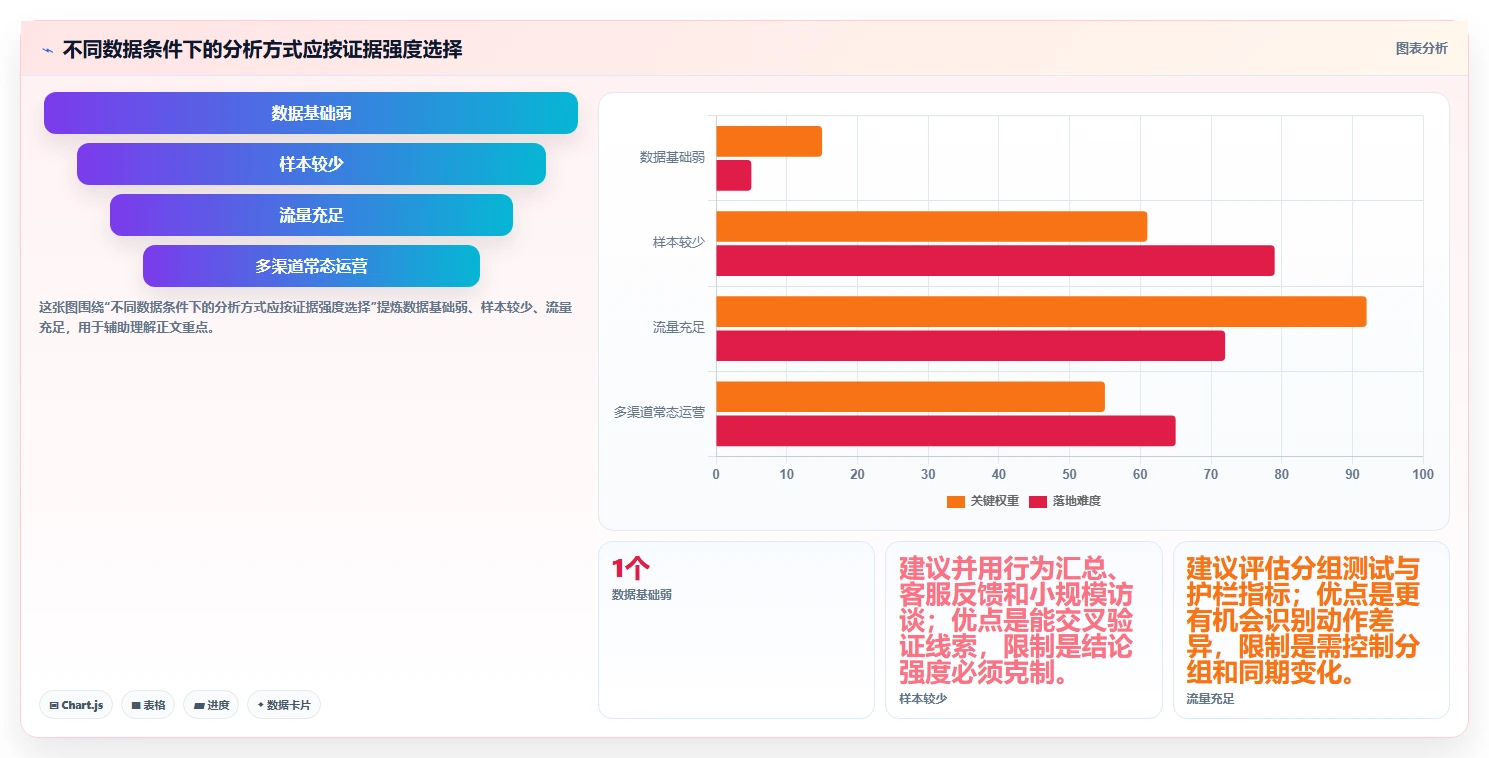Click the 样本较少 y-axis label

pos(679,243)
